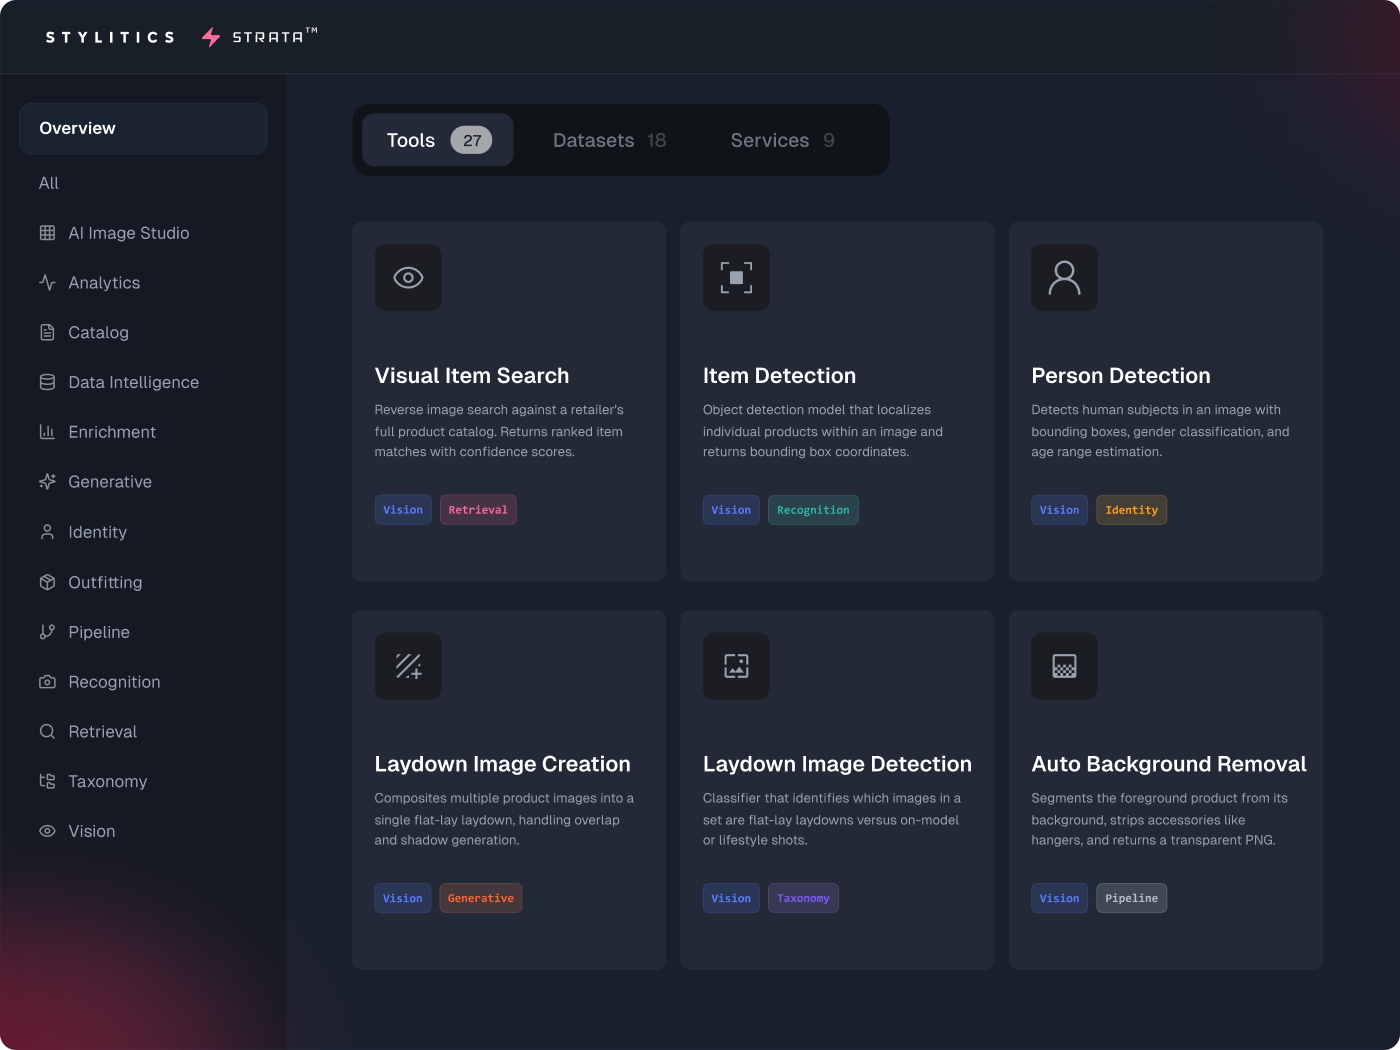Open the Taxonomy sidebar category
This screenshot has height=1050, width=1400.
pos(107,781)
